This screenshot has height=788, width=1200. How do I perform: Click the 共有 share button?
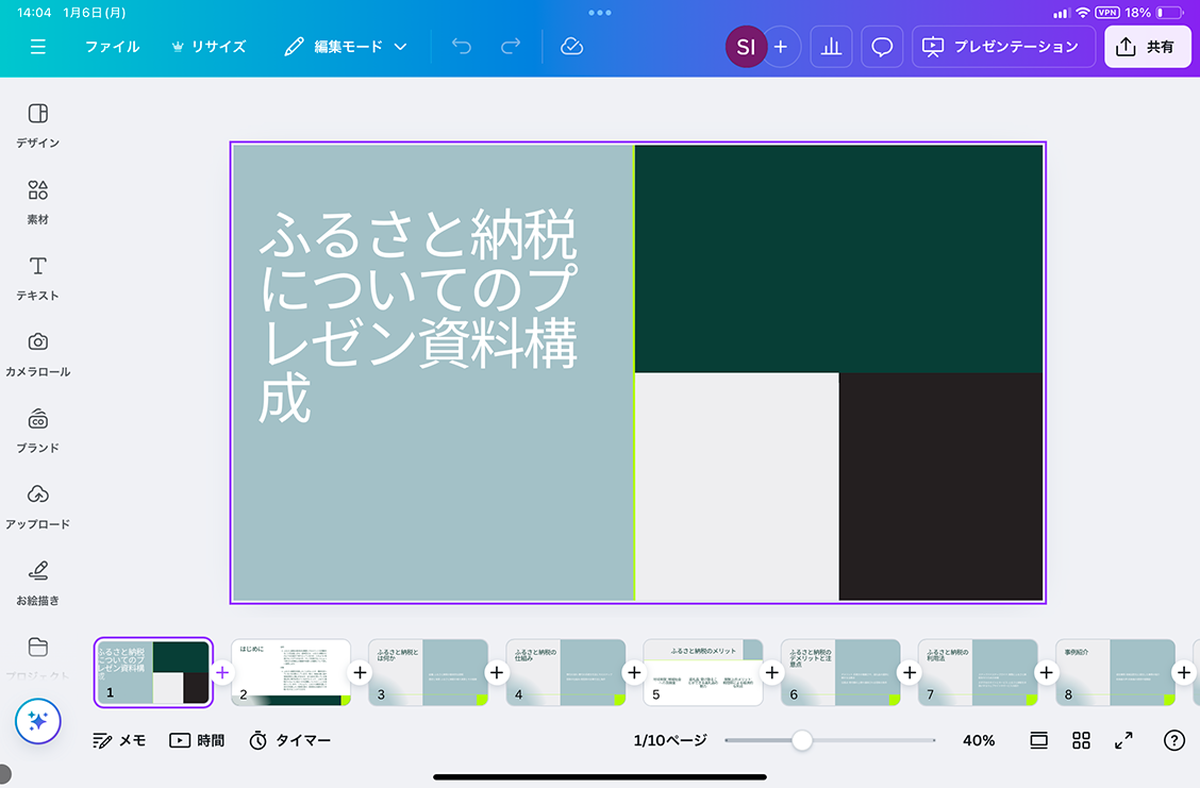pos(1147,47)
